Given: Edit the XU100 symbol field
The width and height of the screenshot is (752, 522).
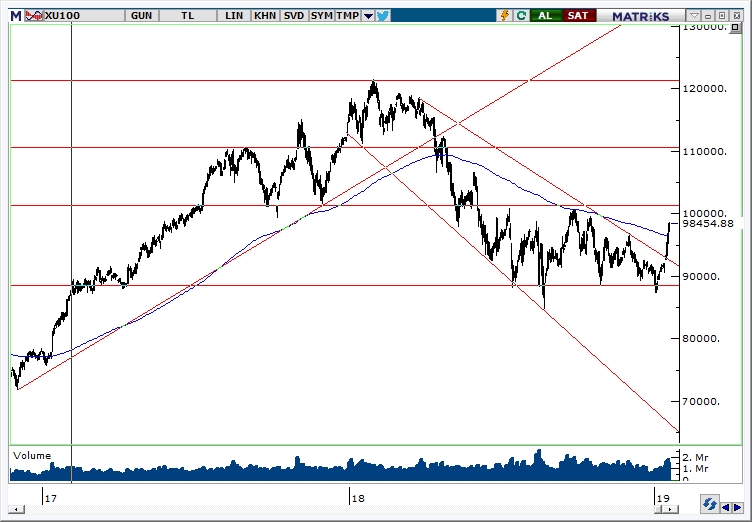Looking at the screenshot, I should coord(84,16).
